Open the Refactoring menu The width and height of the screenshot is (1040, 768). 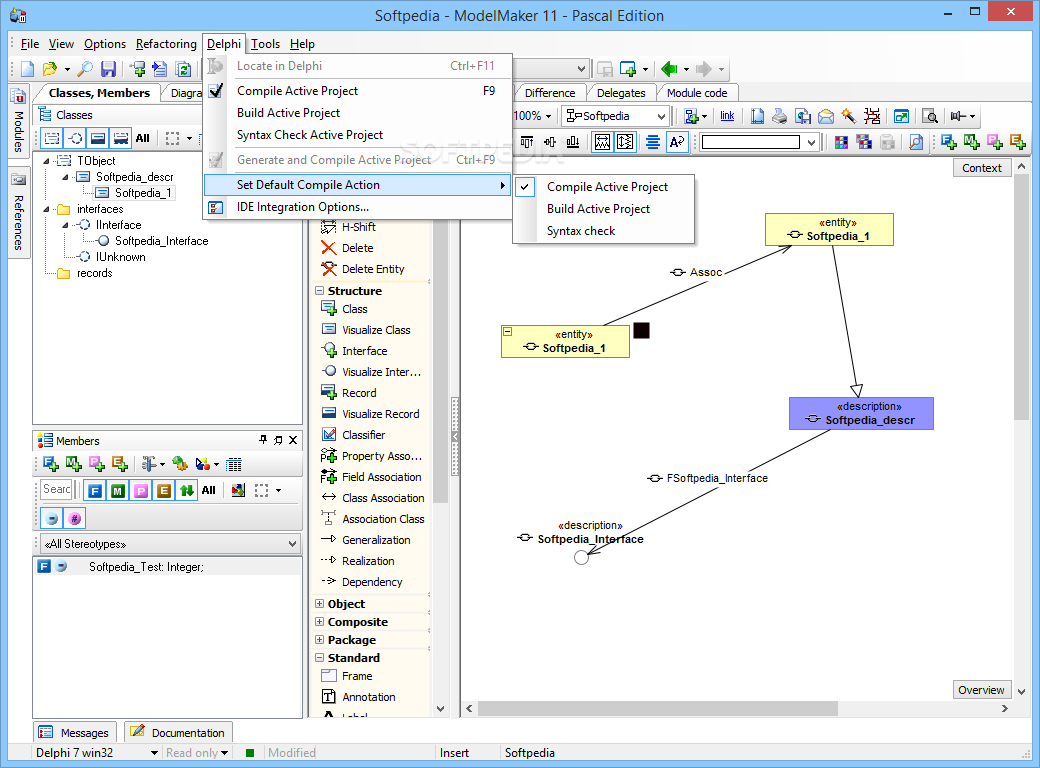166,44
